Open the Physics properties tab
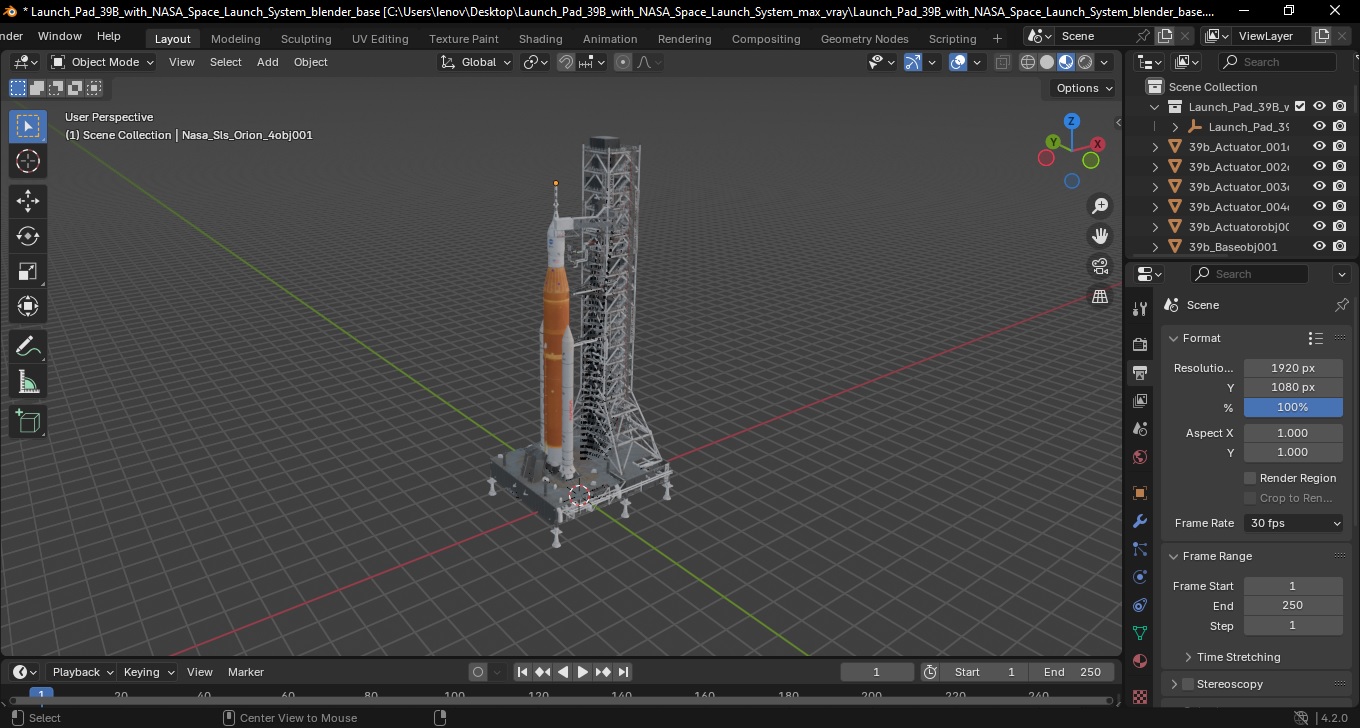This screenshot has width=1360, height=728. coord(1140,577)
